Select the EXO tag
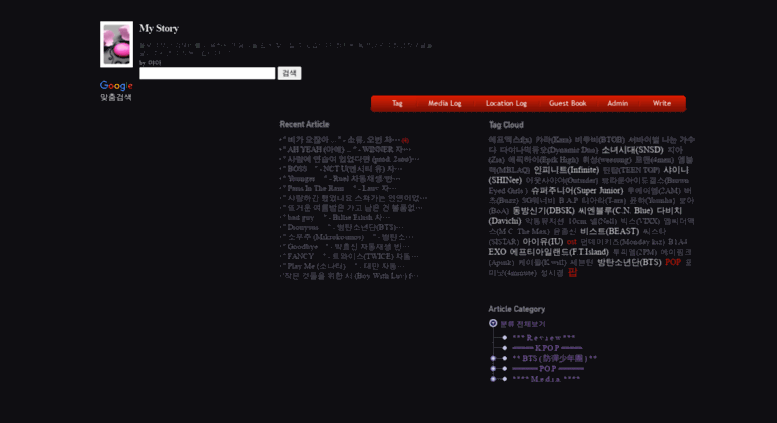This screenshot has width=777, height=423. (x=497, y=252)
